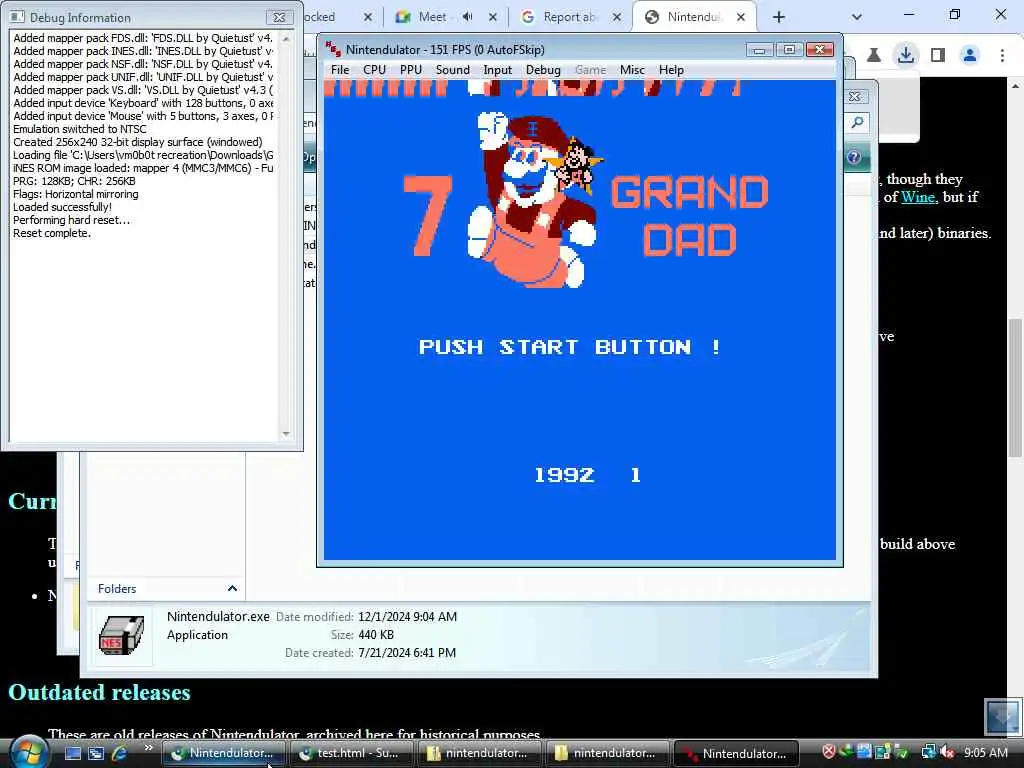
Task: Click the 'Emulation switched to NTSC' log line
Action: click(80, 129)
